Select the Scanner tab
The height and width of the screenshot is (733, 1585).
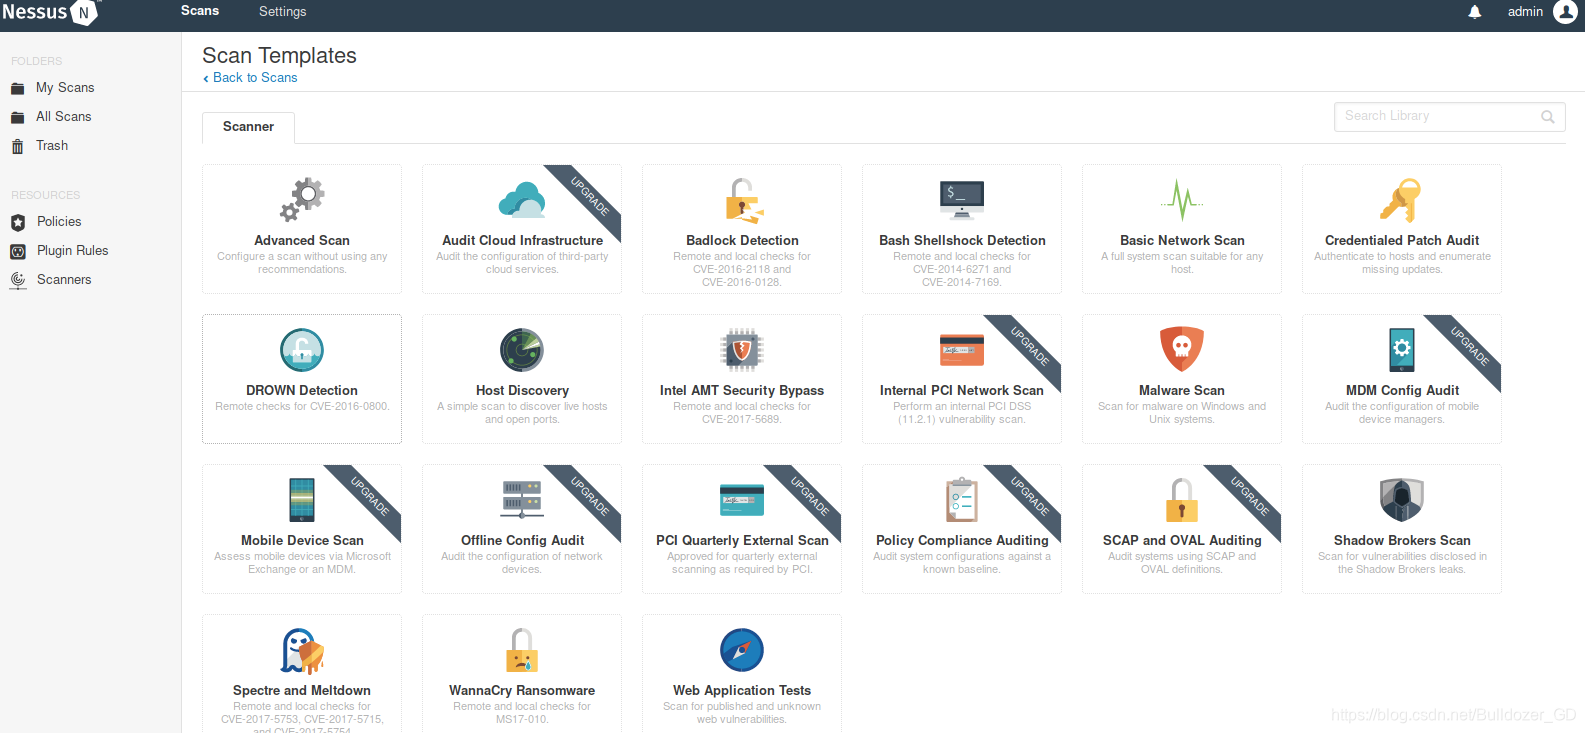point(248,127)
